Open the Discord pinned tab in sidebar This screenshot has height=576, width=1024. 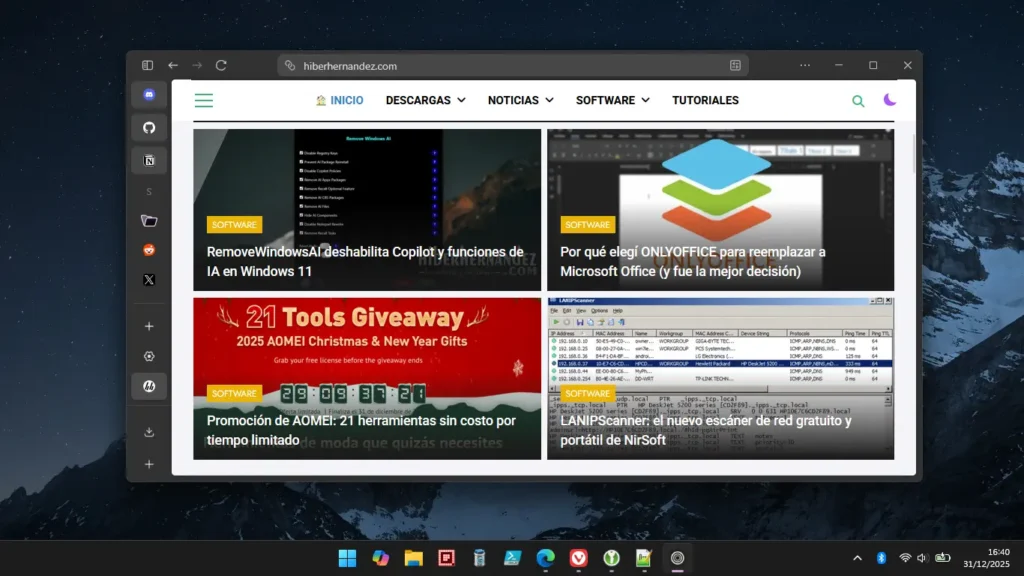click(x=149, y=95)
